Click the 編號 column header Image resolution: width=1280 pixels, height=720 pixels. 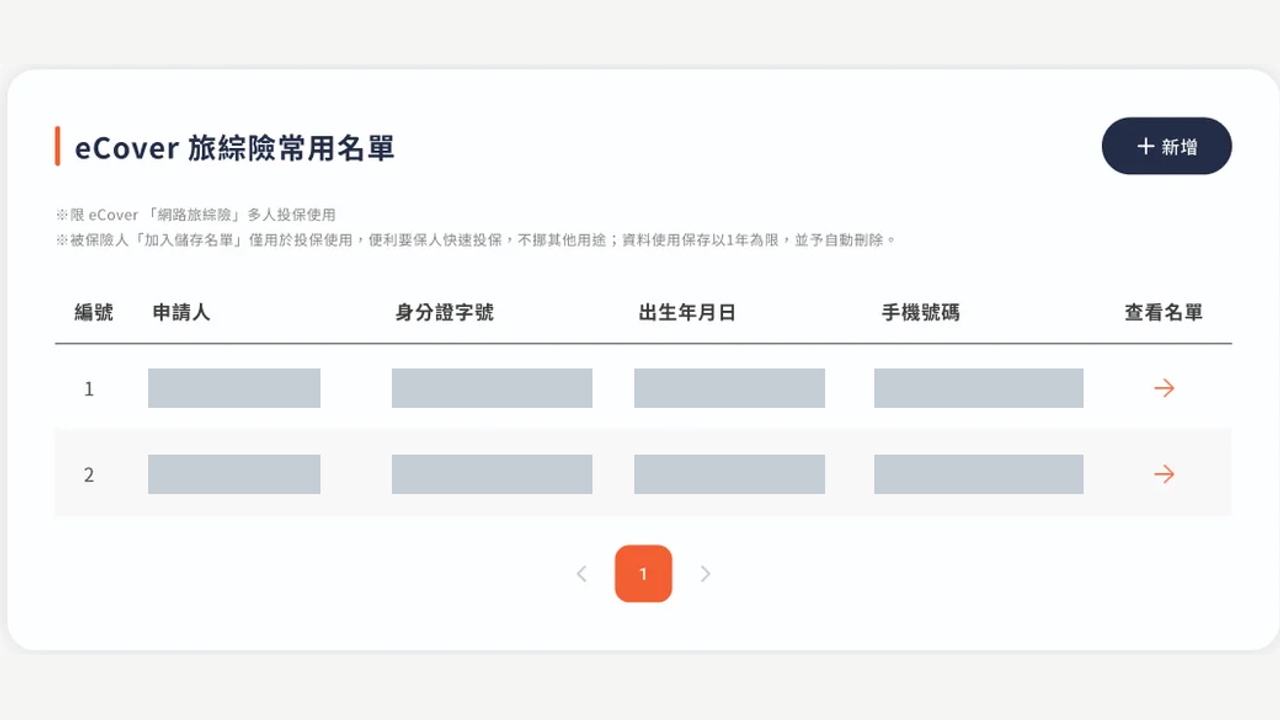pyautogui.click(x=94, y=313)
